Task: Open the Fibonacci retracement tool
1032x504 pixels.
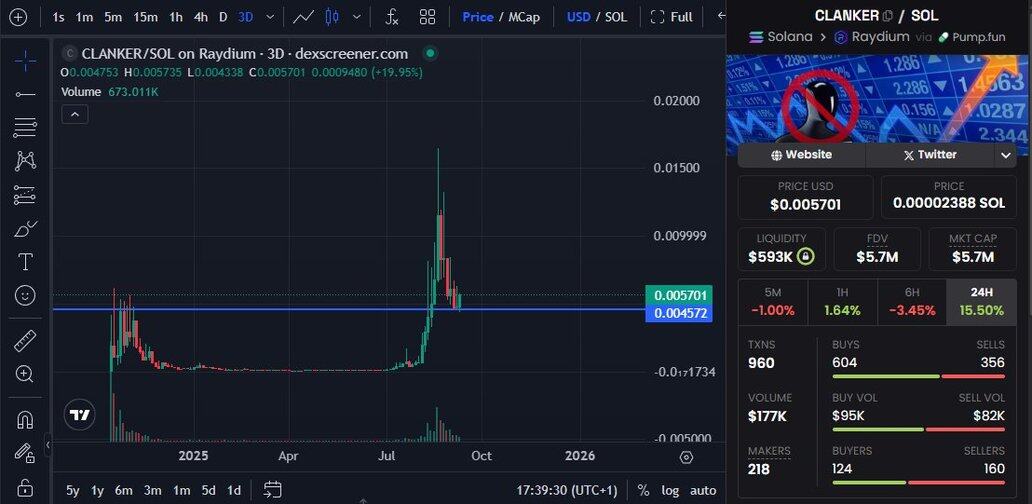Action: (25, 127)
